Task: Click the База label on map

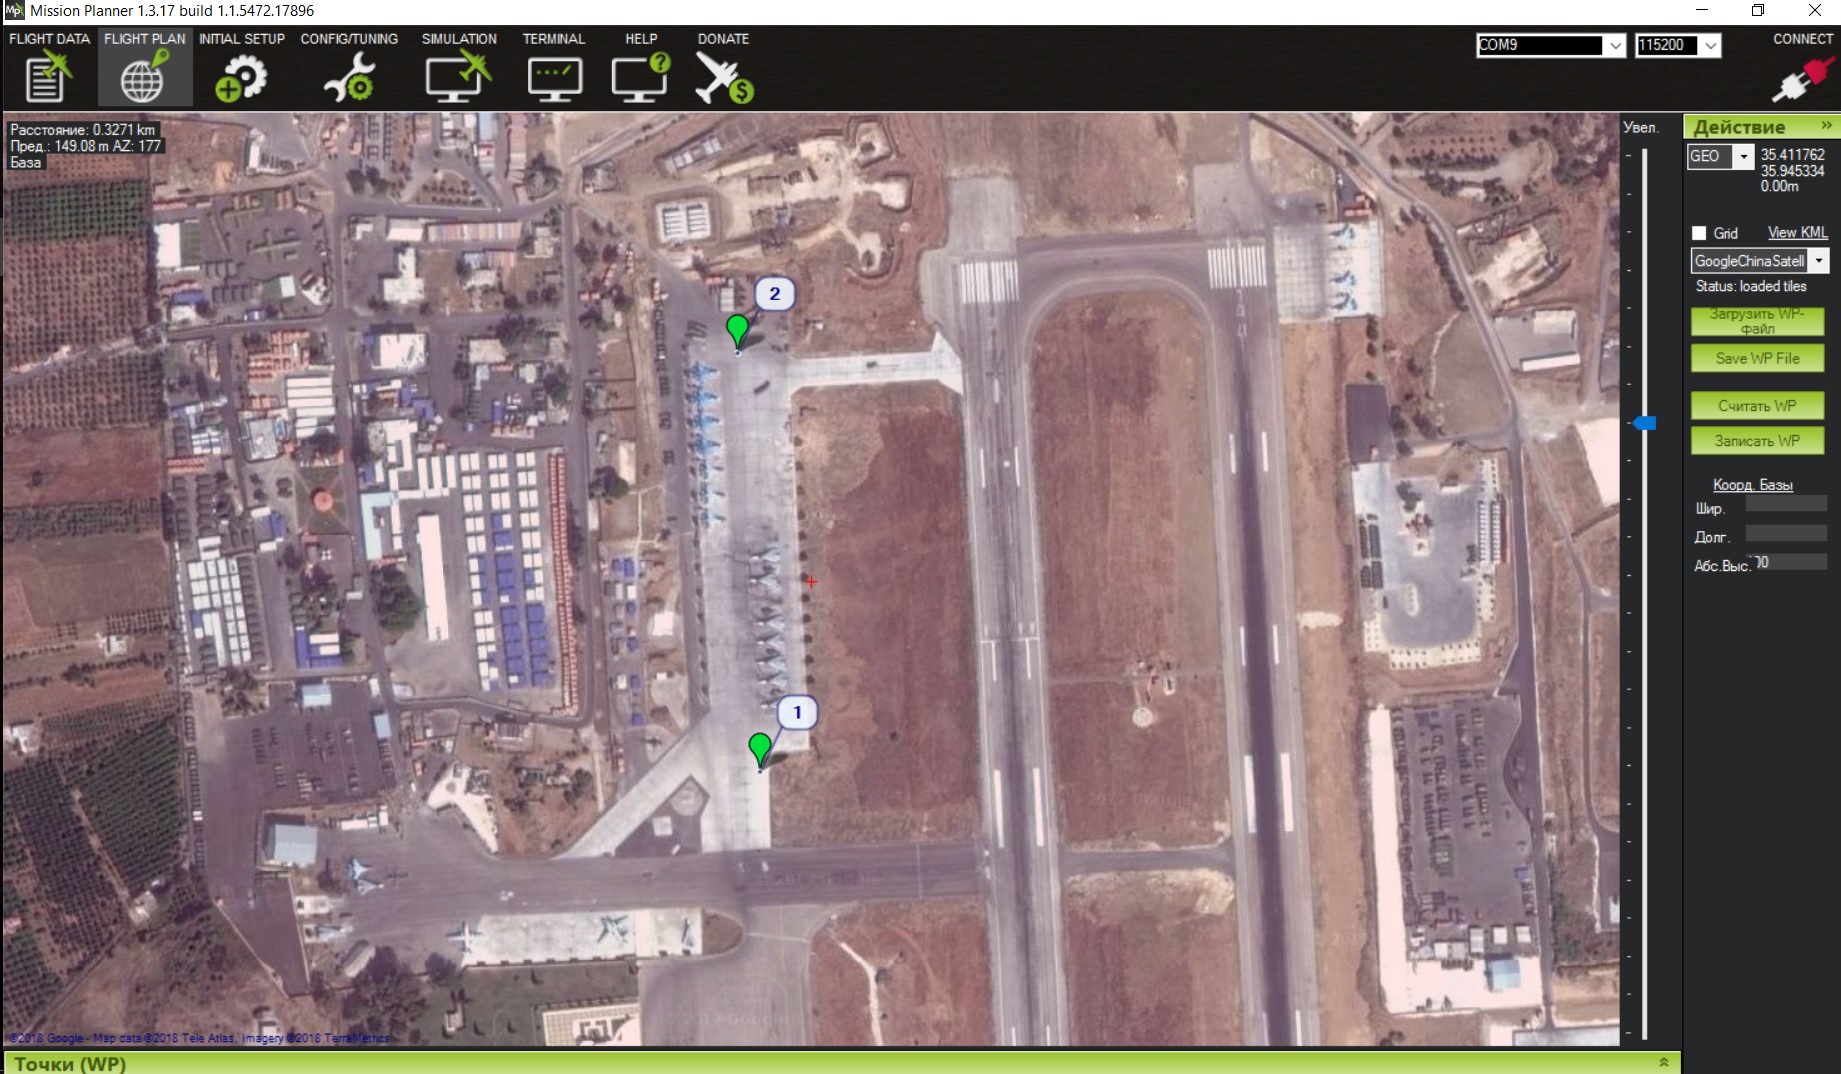Action: pyautogui.click(x=26, y=162)
